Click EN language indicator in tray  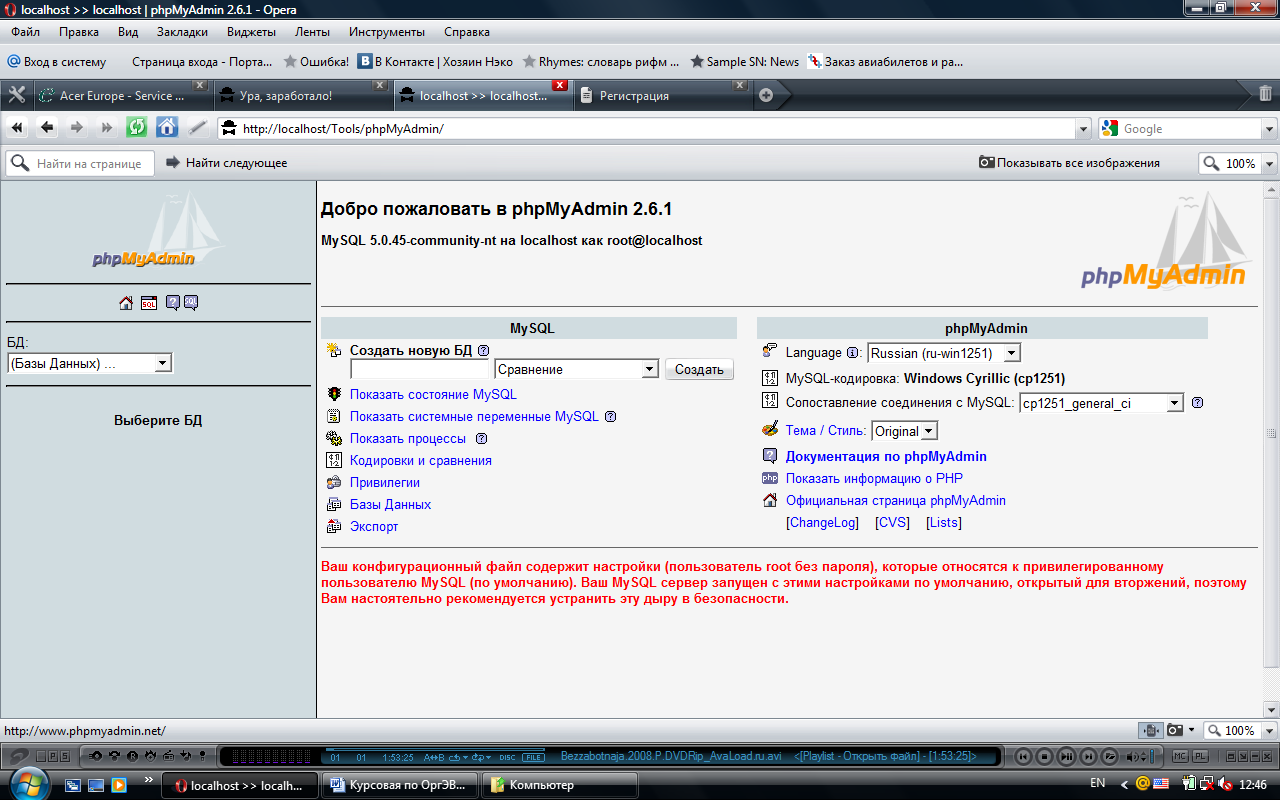coord(1097,783)
